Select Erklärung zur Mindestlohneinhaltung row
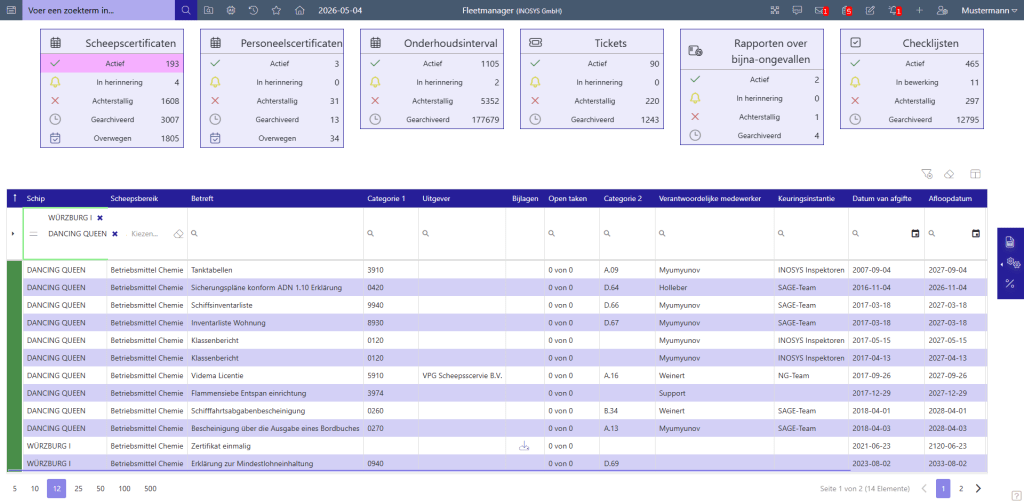The height and width of the screenshot is (504, 1024). coord(504,464)
